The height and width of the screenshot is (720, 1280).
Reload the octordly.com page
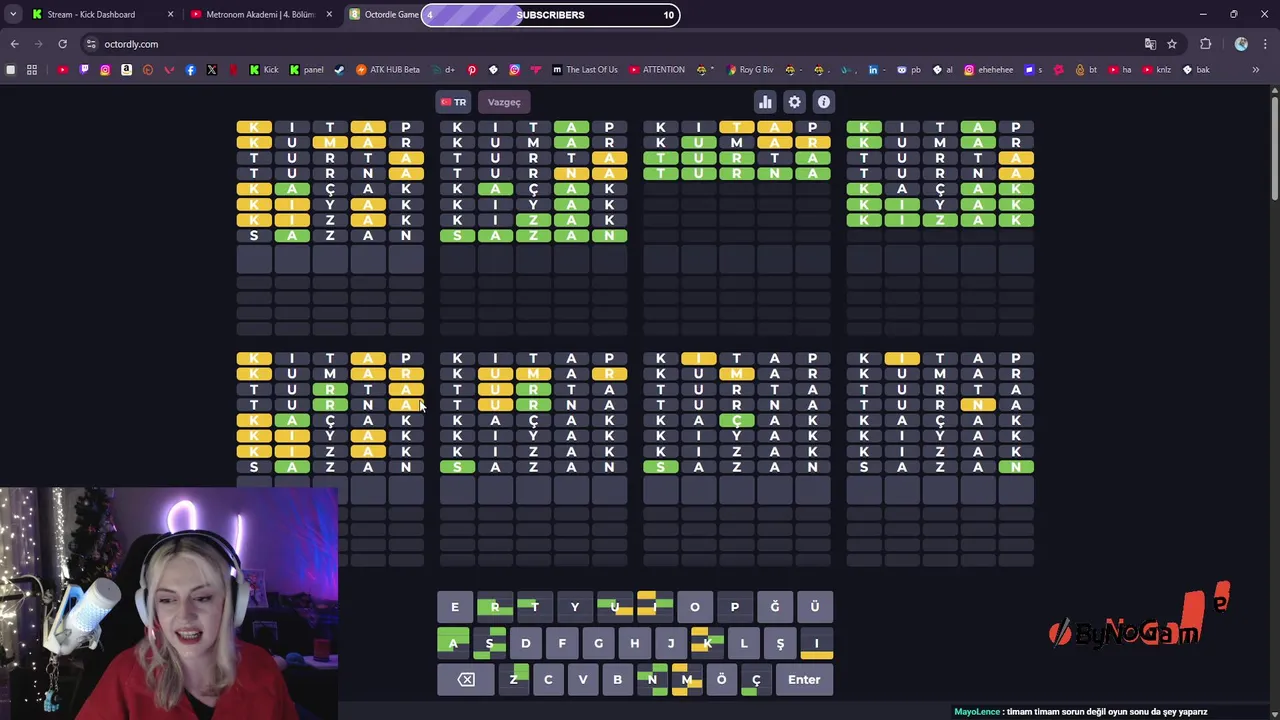[x=62, y=44]
